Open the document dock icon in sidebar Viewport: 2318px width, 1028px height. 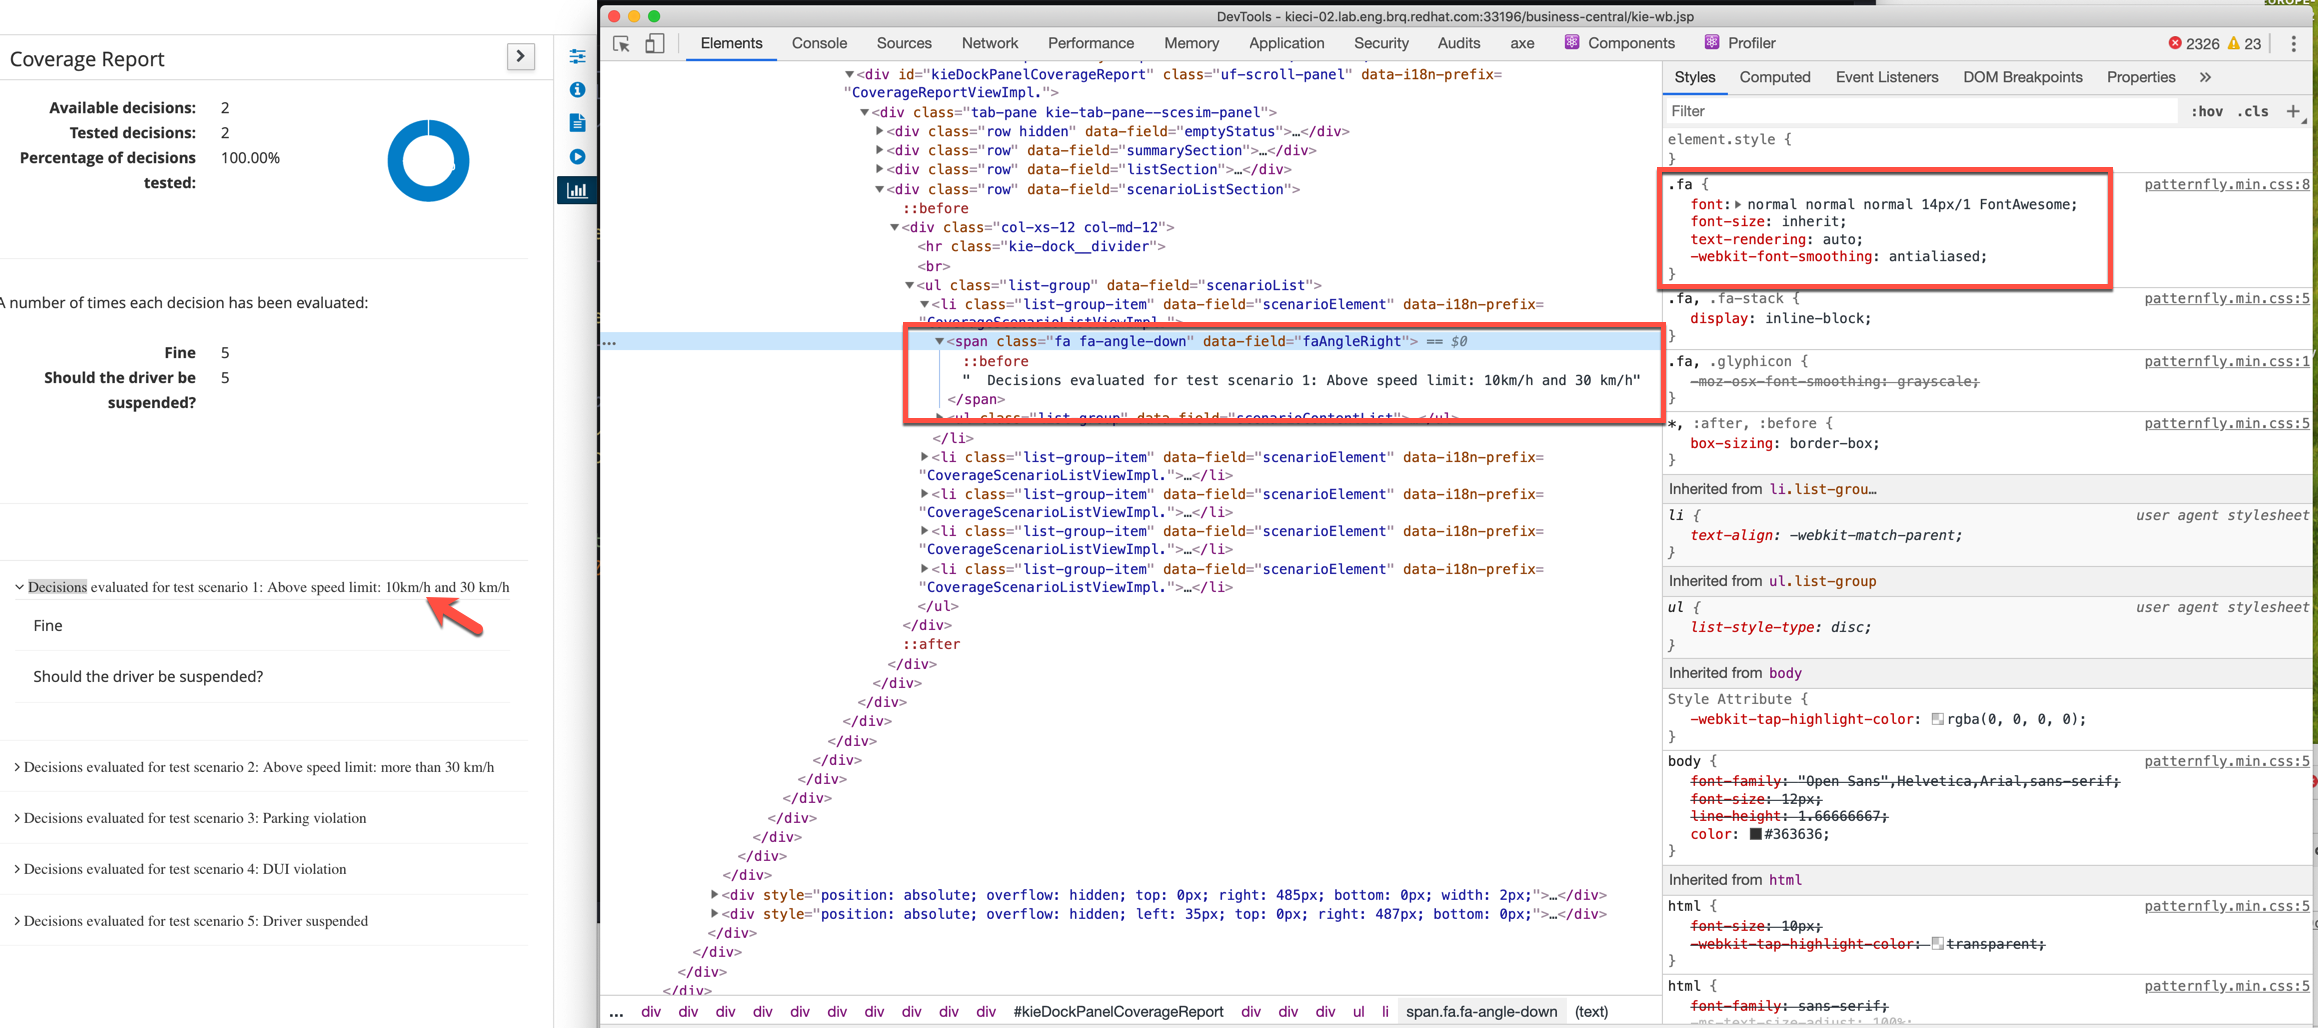click(577, 123)
